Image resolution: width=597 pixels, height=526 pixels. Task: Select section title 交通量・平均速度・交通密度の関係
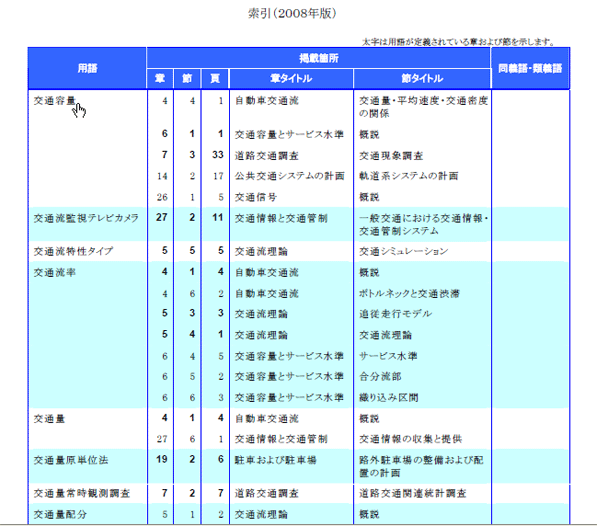coord(423,107)
